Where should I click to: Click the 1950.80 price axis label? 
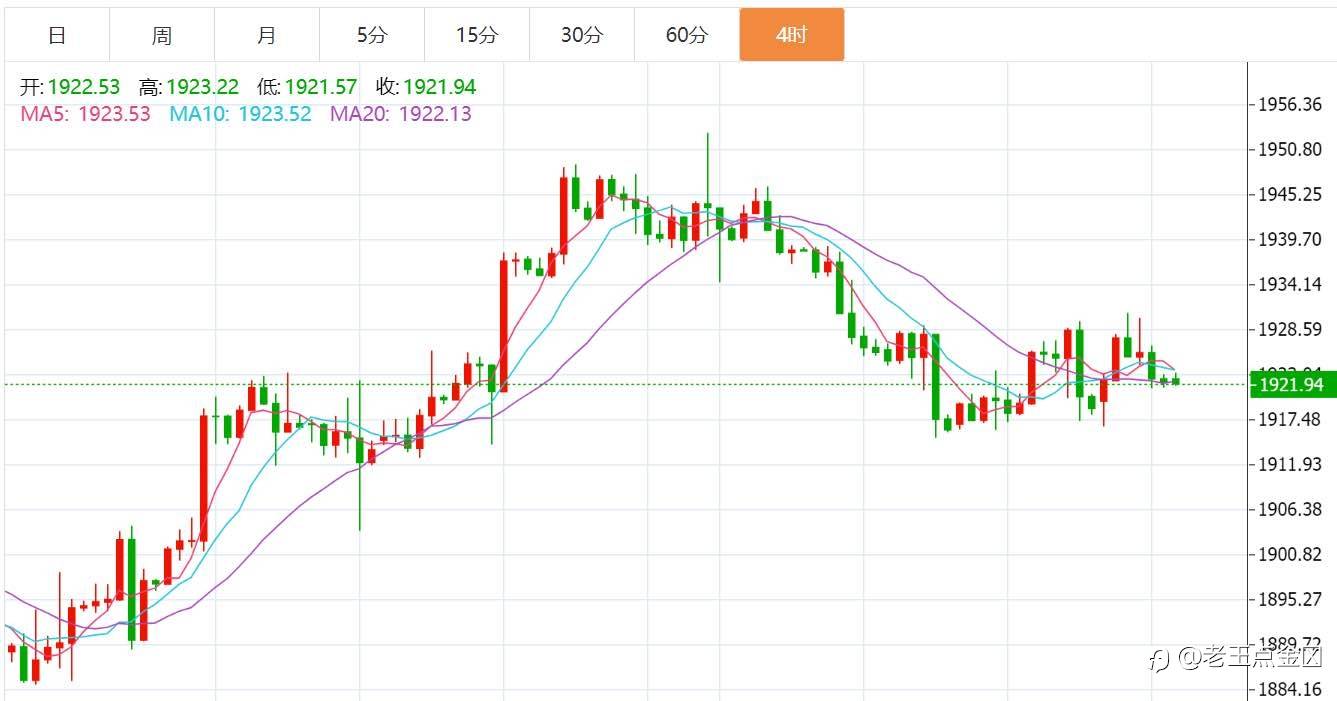pyautogui.click(x=1290, y=150)
